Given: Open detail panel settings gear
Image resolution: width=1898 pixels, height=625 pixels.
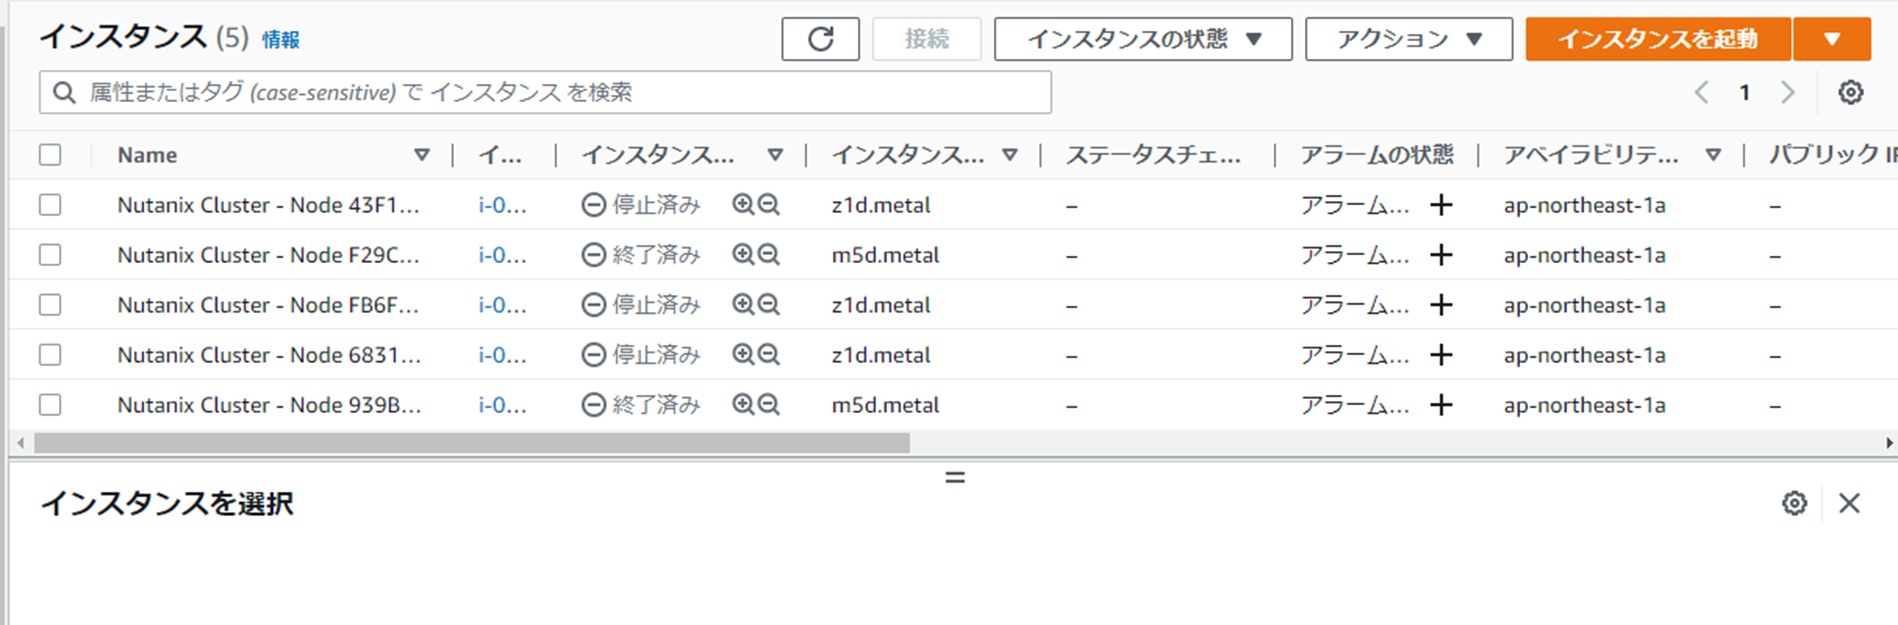Looking at the screenshot, I should pos(1795,503).
